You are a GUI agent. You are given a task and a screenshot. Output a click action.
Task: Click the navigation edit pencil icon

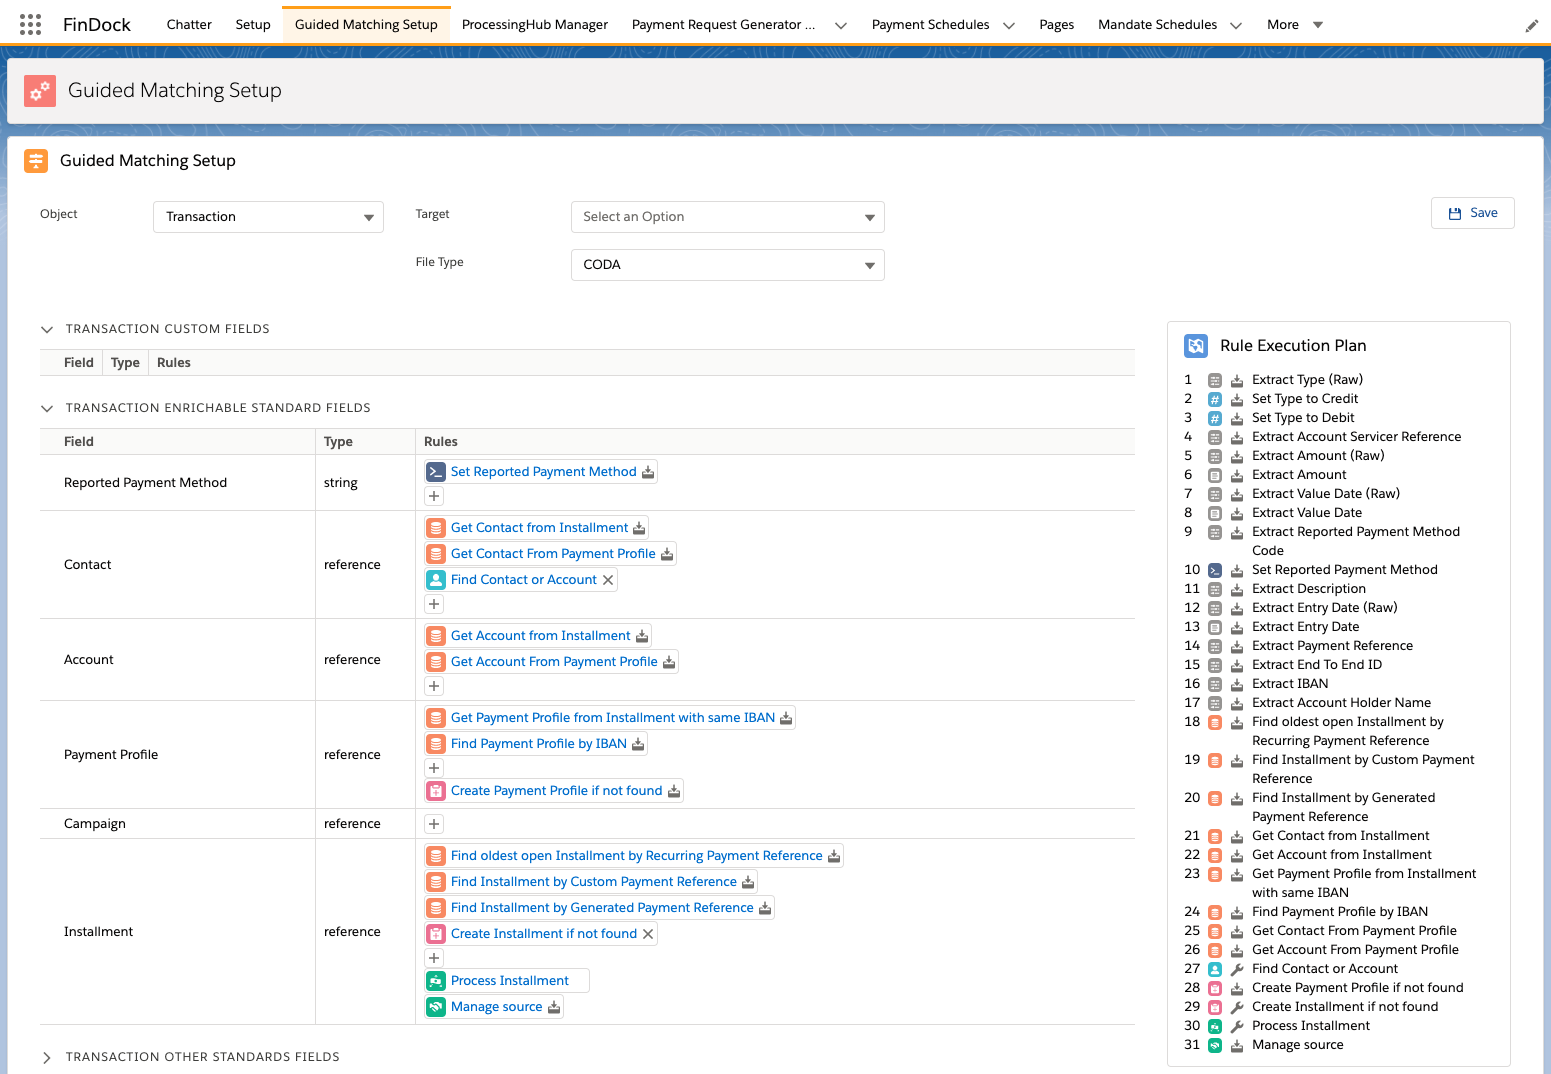click(x=1531, y=25)
